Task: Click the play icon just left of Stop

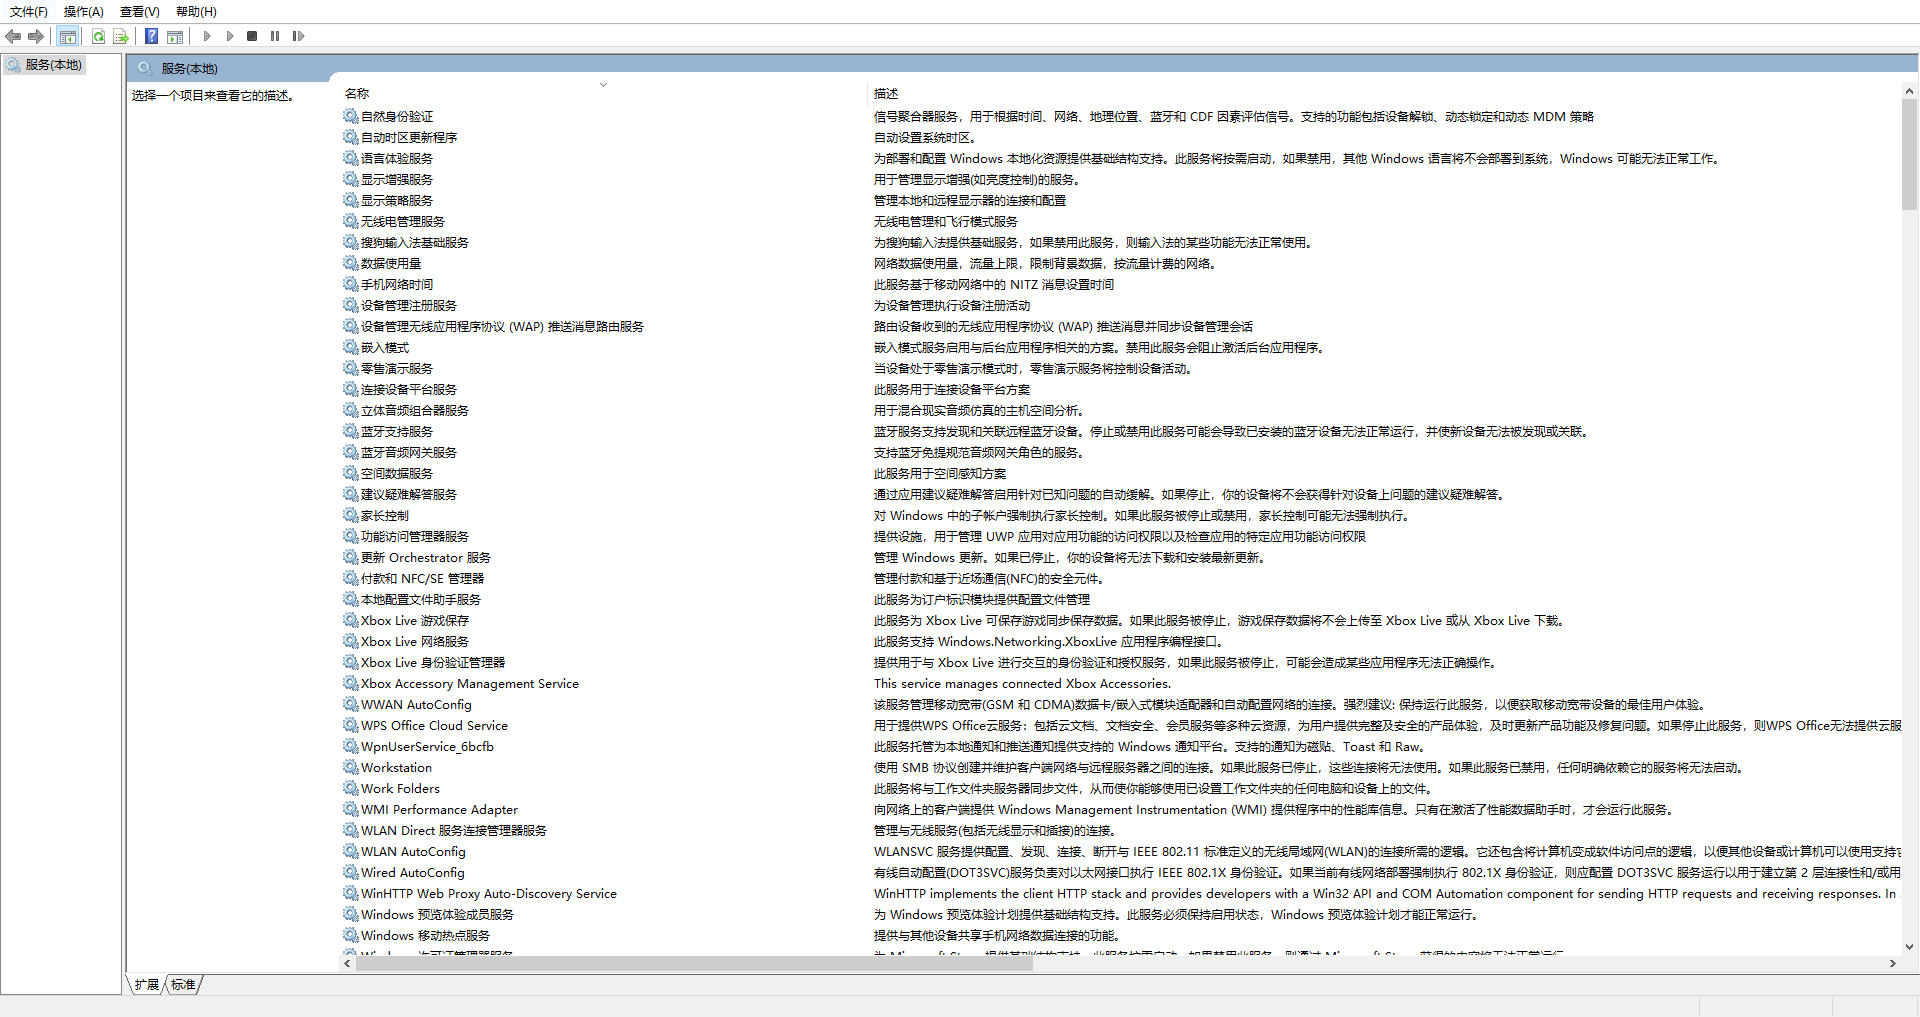Action: 229,36
